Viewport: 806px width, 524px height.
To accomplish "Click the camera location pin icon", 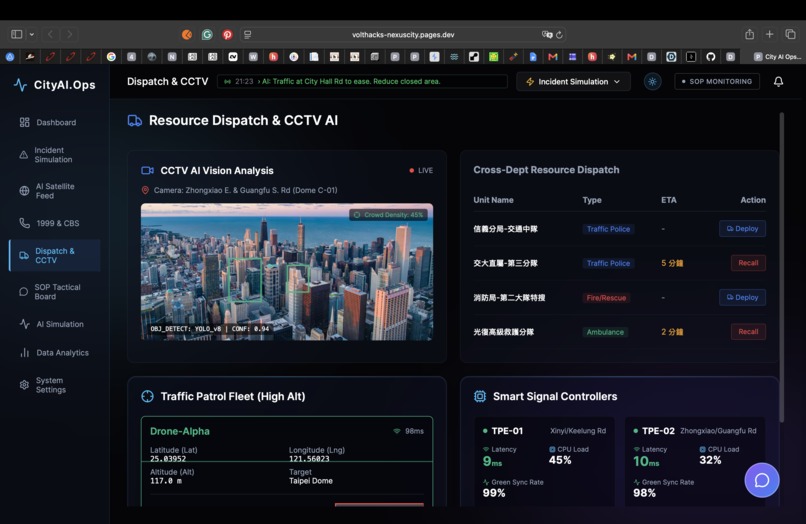I will (x=145, y=190).
